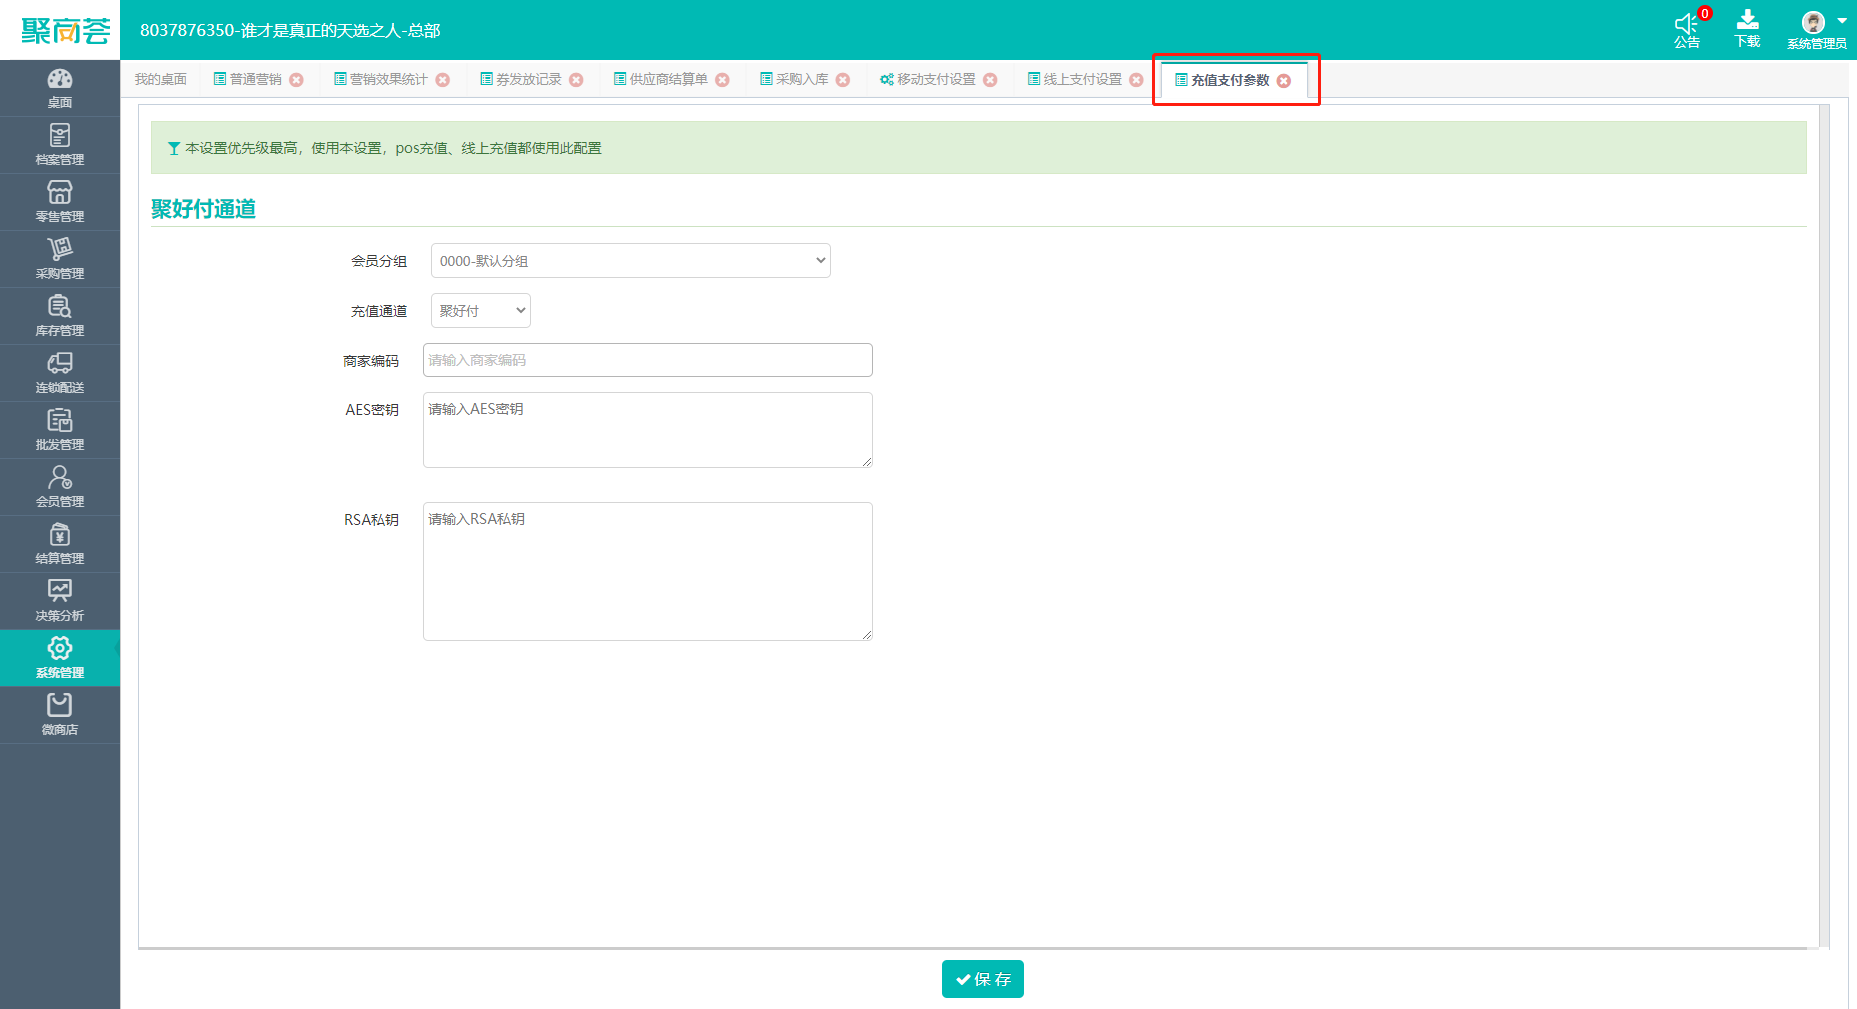Screen dimensions: 1857x1009
Task: Open 系统管理 in the sidebar
Action: (60, 658)
